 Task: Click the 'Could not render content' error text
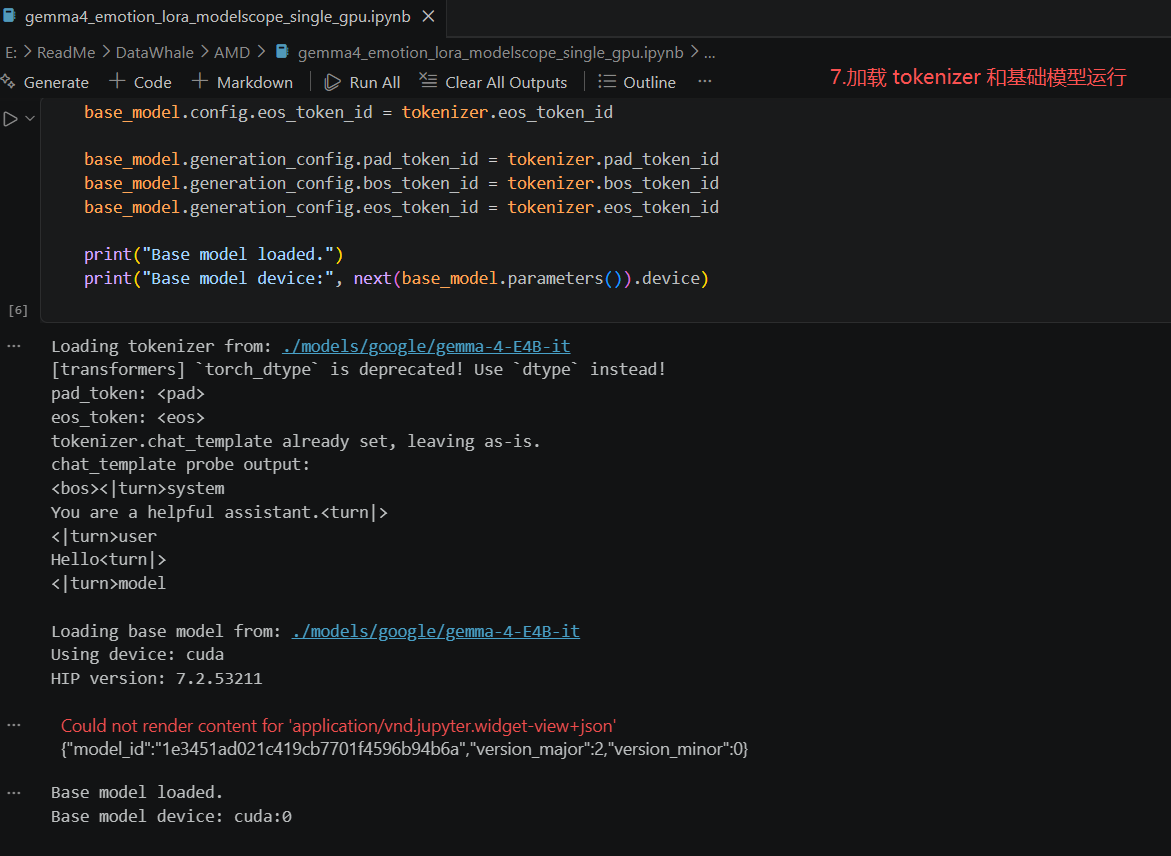coord(338,725)
